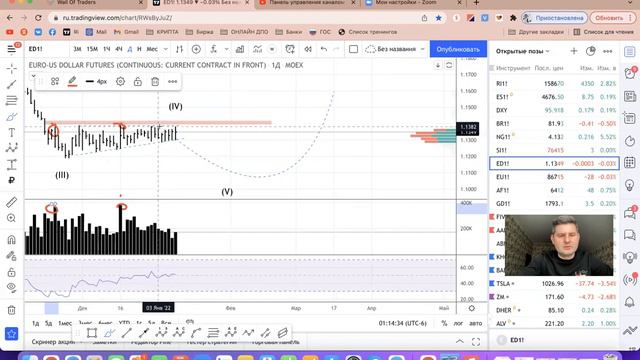This screenshot has width=640, height=360.
Task: Delete the selected drawing via floating toolbar trash
Action: [x=155, y=82]
